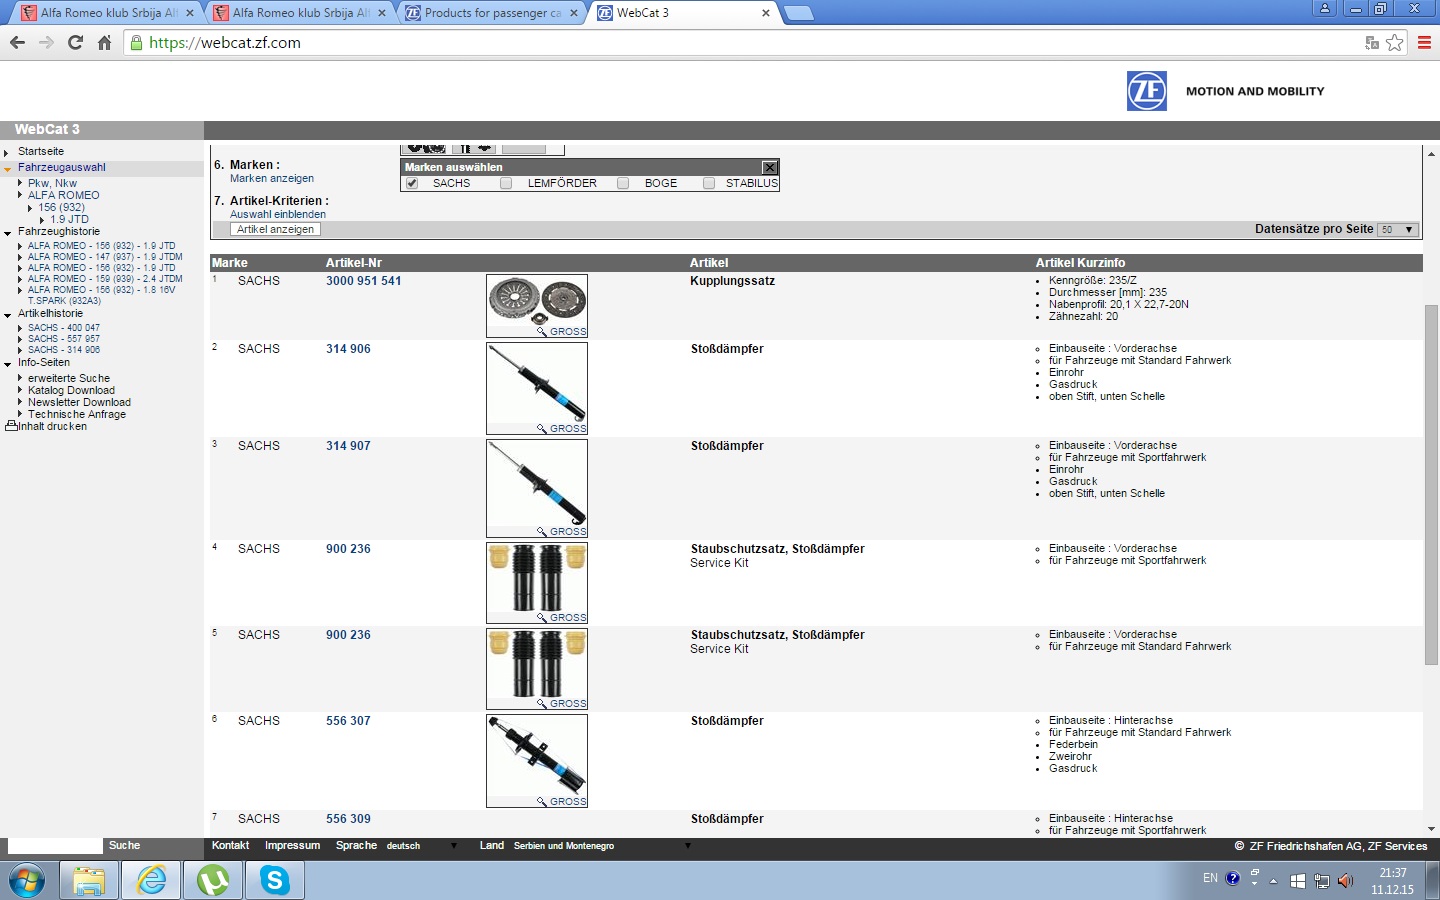Check the LEMFÖRDER brand checkbox
The image size is (1440, 900).
(506, 184)
